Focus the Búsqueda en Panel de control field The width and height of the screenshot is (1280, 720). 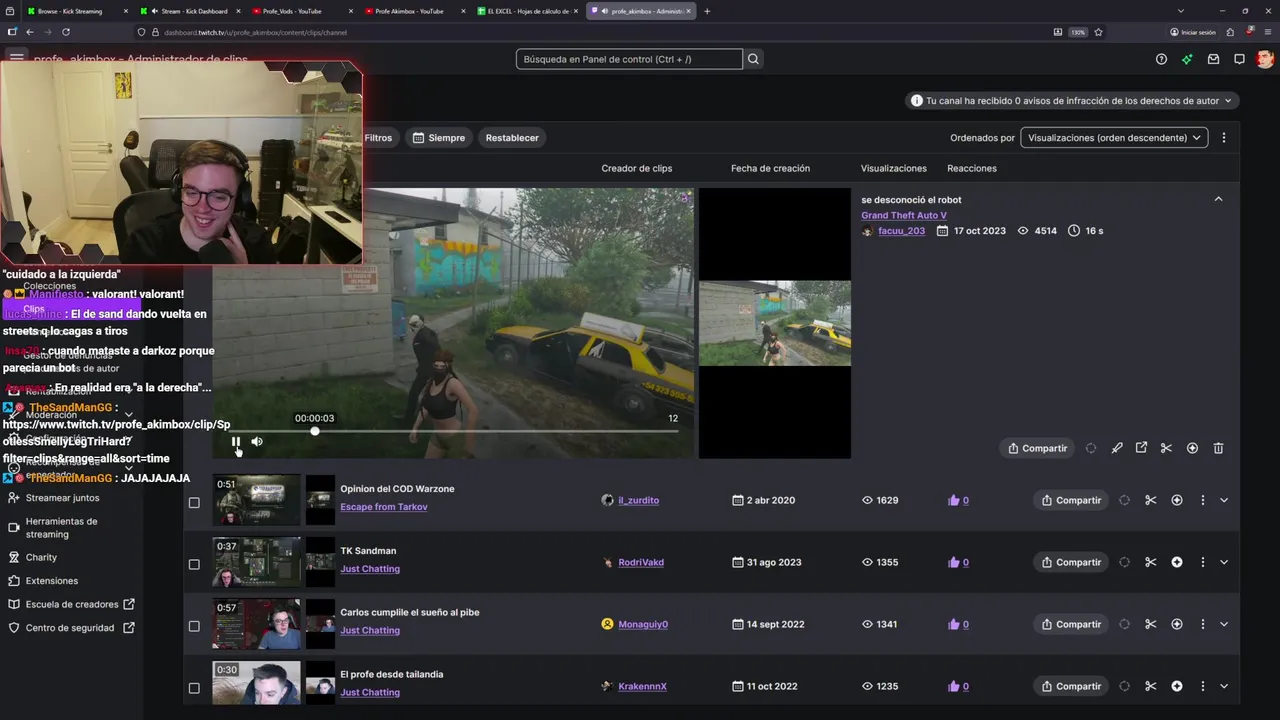629,59
